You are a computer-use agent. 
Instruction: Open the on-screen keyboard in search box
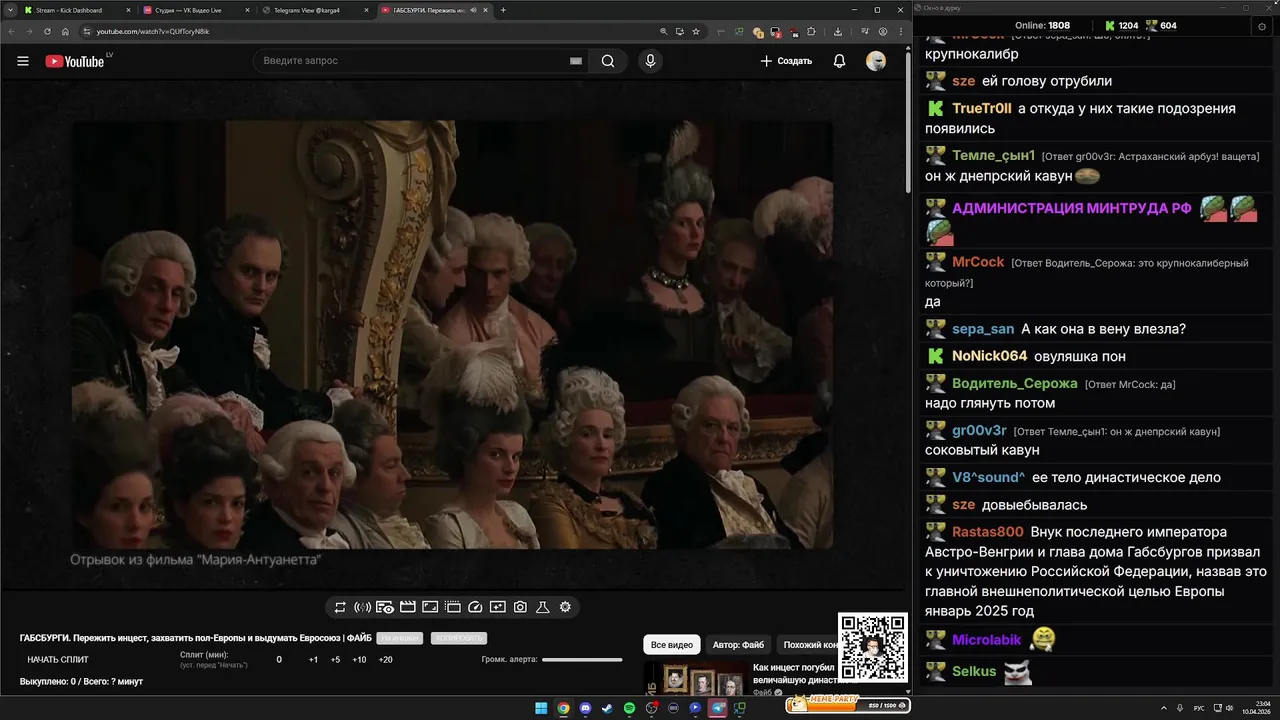click(x=576, y=61)
